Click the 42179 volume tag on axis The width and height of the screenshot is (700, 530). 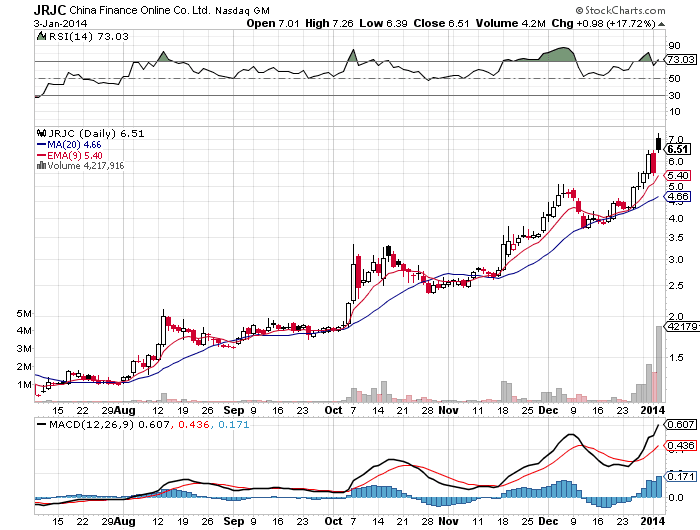(682, 327)
